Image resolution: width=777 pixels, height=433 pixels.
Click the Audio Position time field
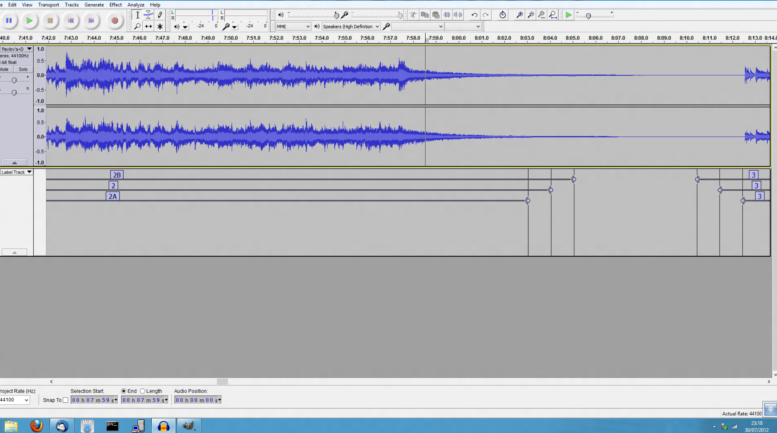pos(198,400)
